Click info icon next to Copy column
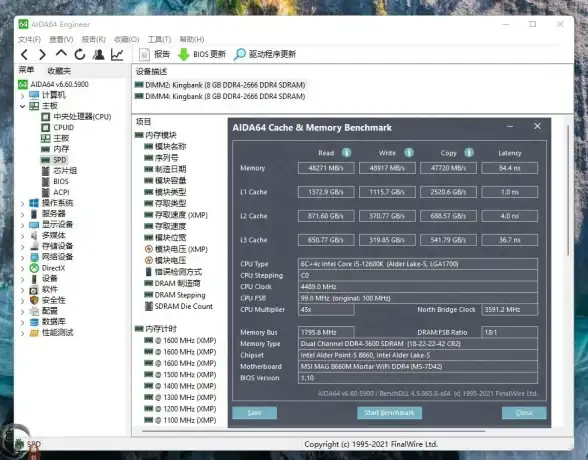 [469, 153]
